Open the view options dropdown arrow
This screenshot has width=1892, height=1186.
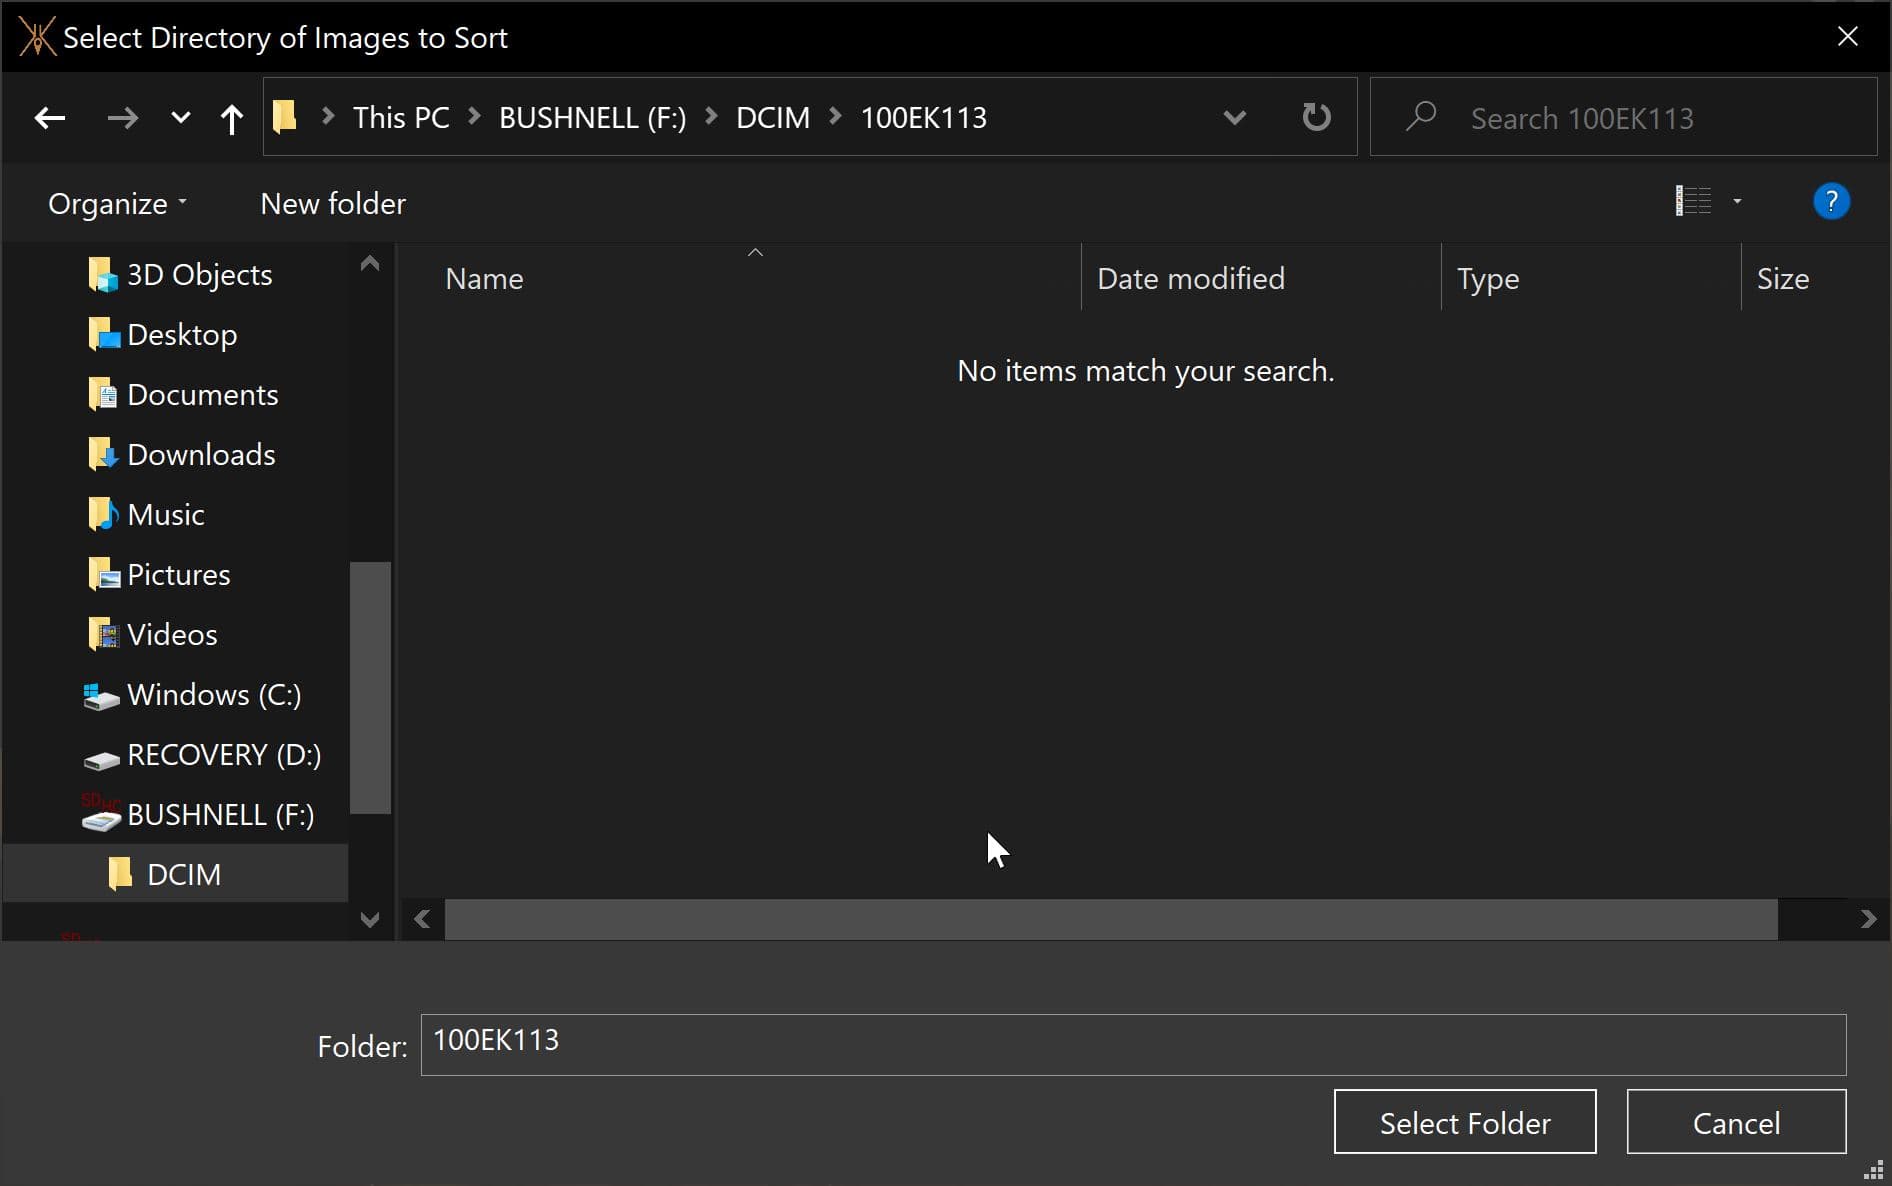[x=1737, y=201]
